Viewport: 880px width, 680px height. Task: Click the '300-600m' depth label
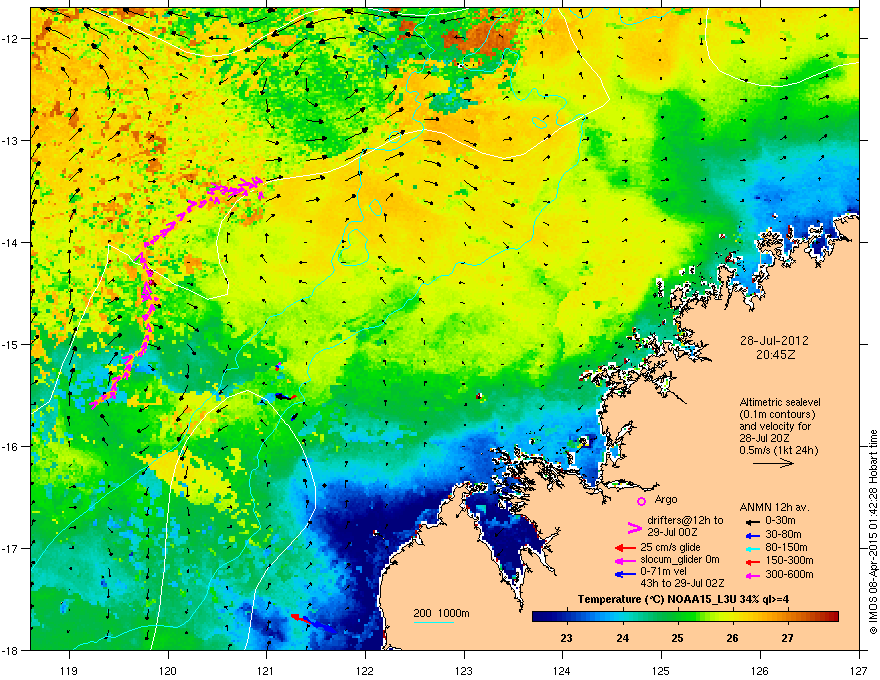tap(789, 575)
